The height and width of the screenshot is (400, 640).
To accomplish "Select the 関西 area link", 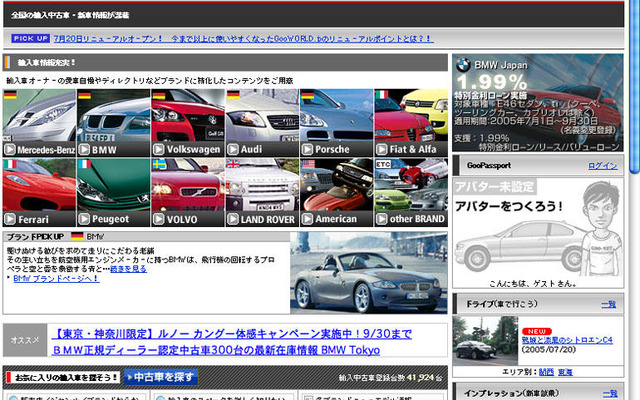I will click(546, 372).
